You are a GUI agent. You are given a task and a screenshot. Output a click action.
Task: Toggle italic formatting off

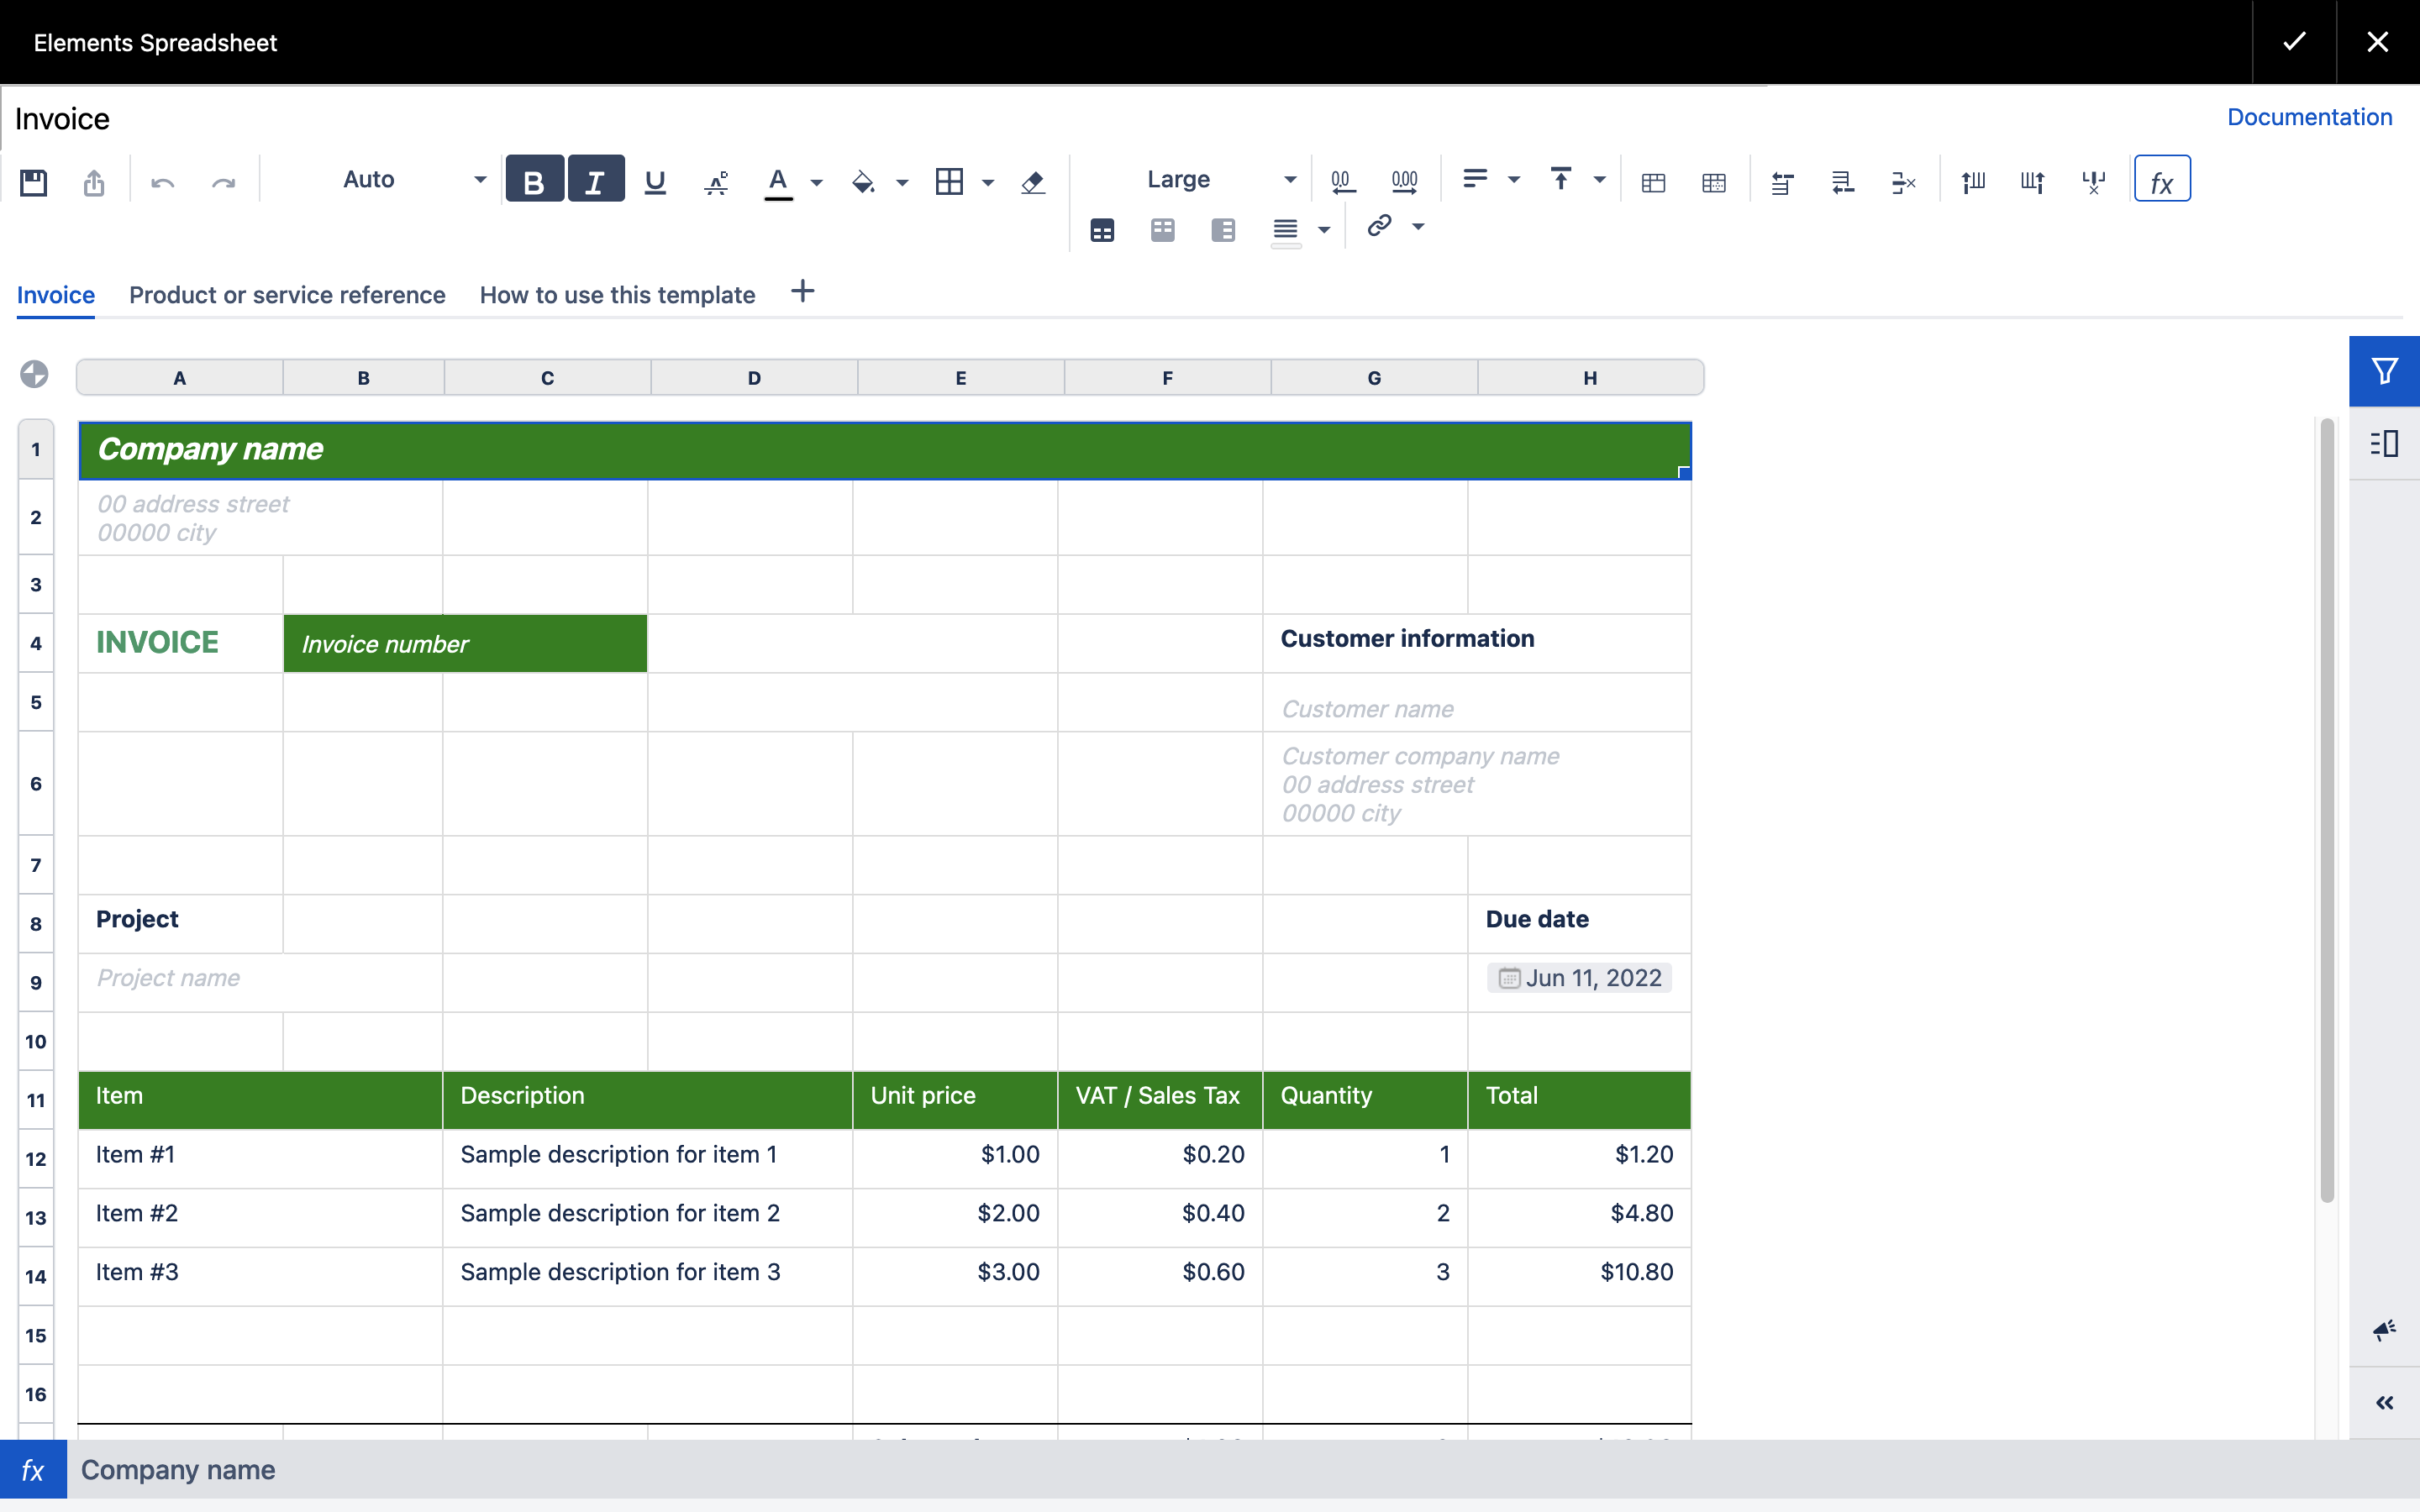pos(596,180)
